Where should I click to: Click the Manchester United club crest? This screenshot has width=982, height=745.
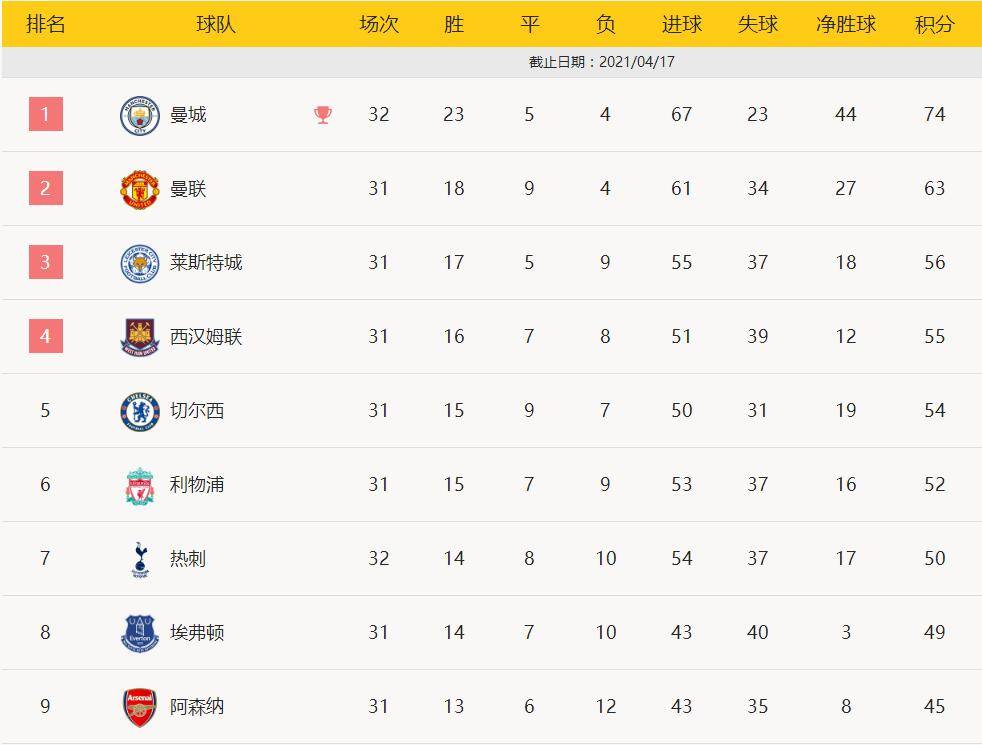[140, 189]
